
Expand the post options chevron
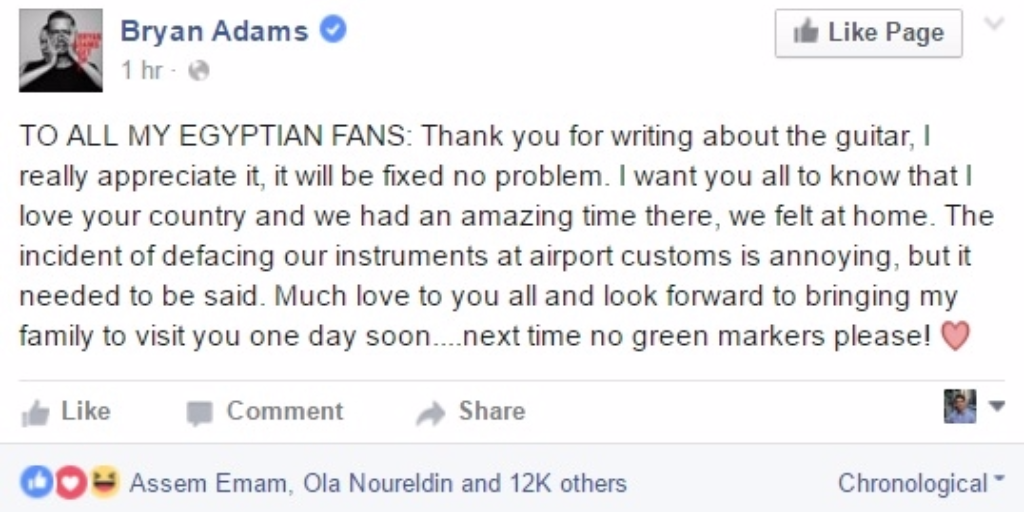coord(994,24)
